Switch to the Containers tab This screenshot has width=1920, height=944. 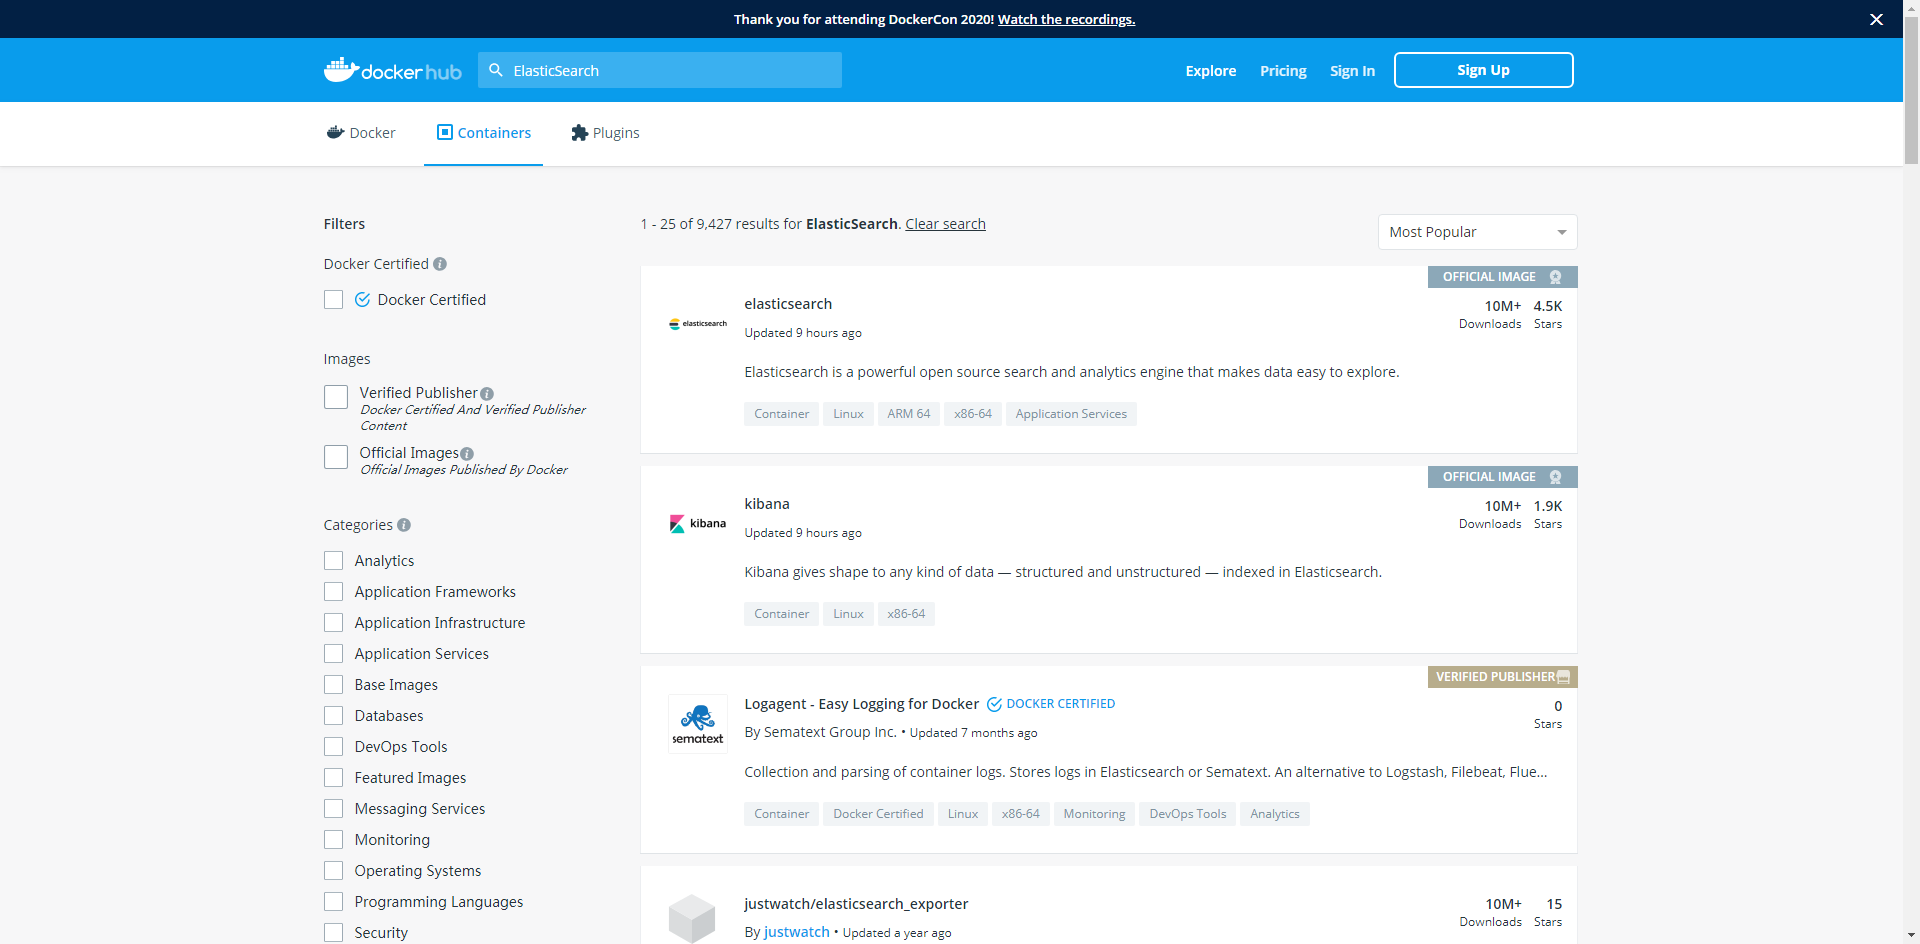[484, 133]
